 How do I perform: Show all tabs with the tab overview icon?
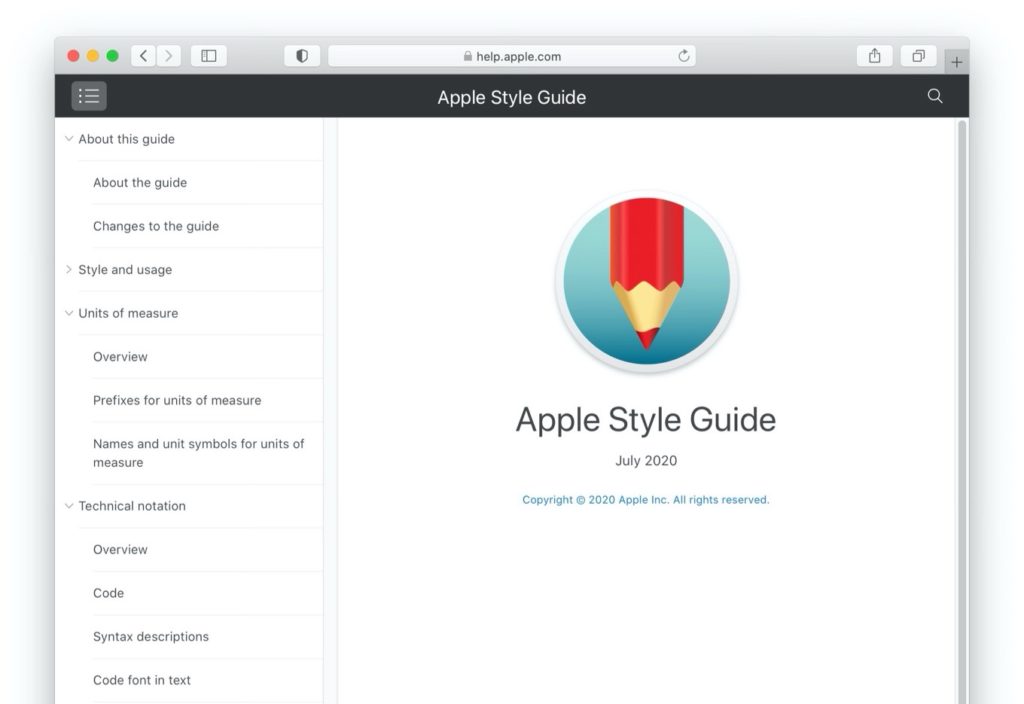point(918,55)
